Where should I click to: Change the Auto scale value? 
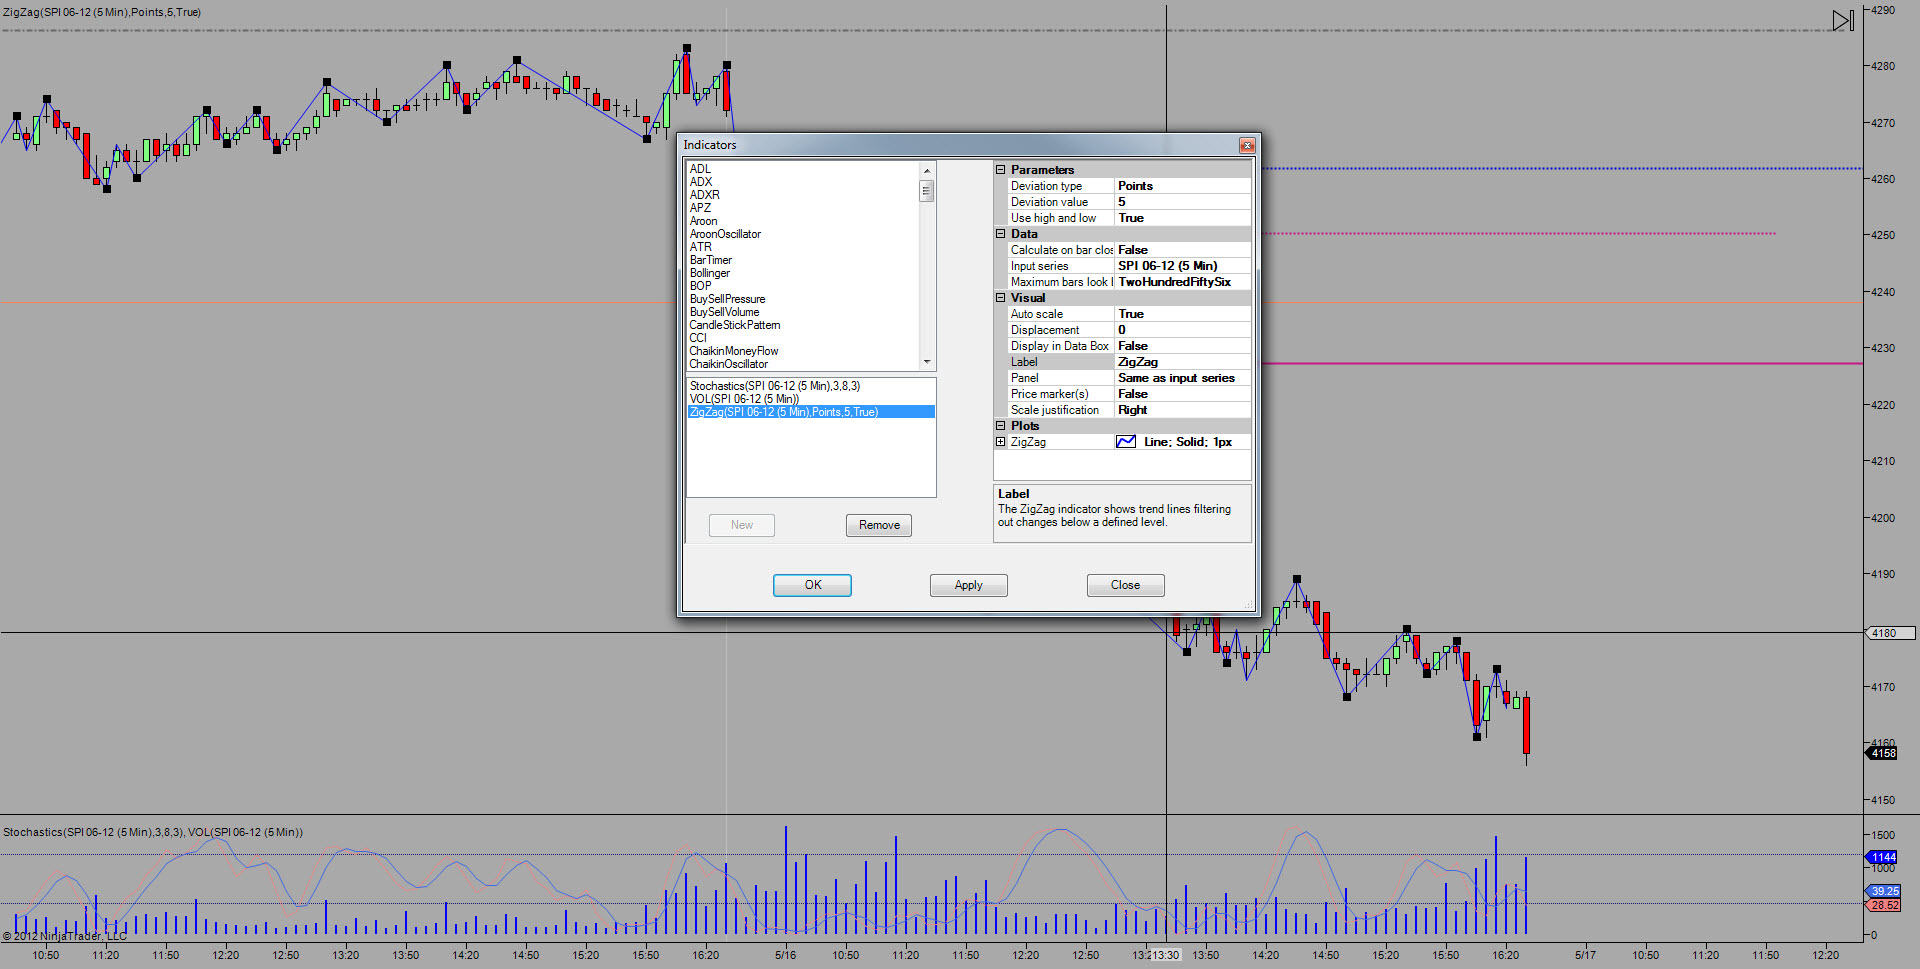(x=1182, y=314)
